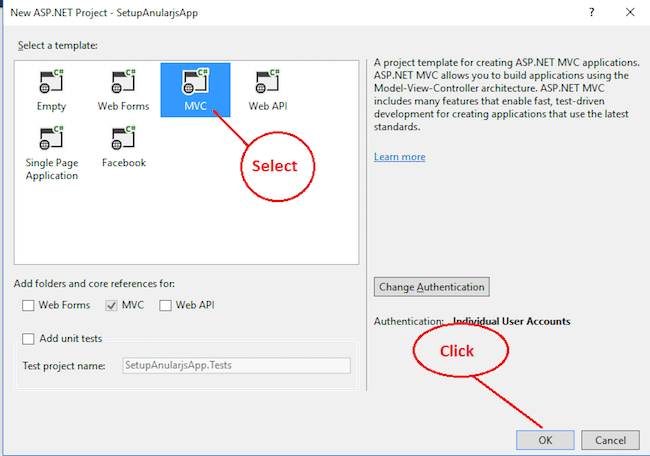Click the help question mark icon
Screen dimensions: 650x456
592,12
